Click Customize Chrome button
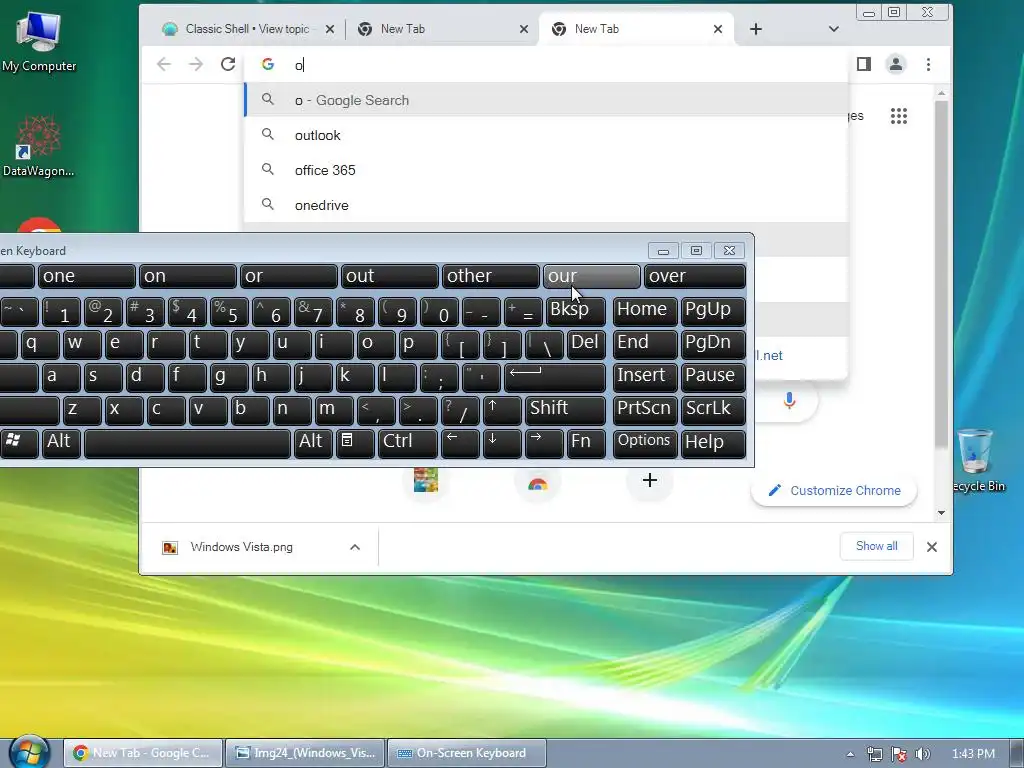 [834, 490]
